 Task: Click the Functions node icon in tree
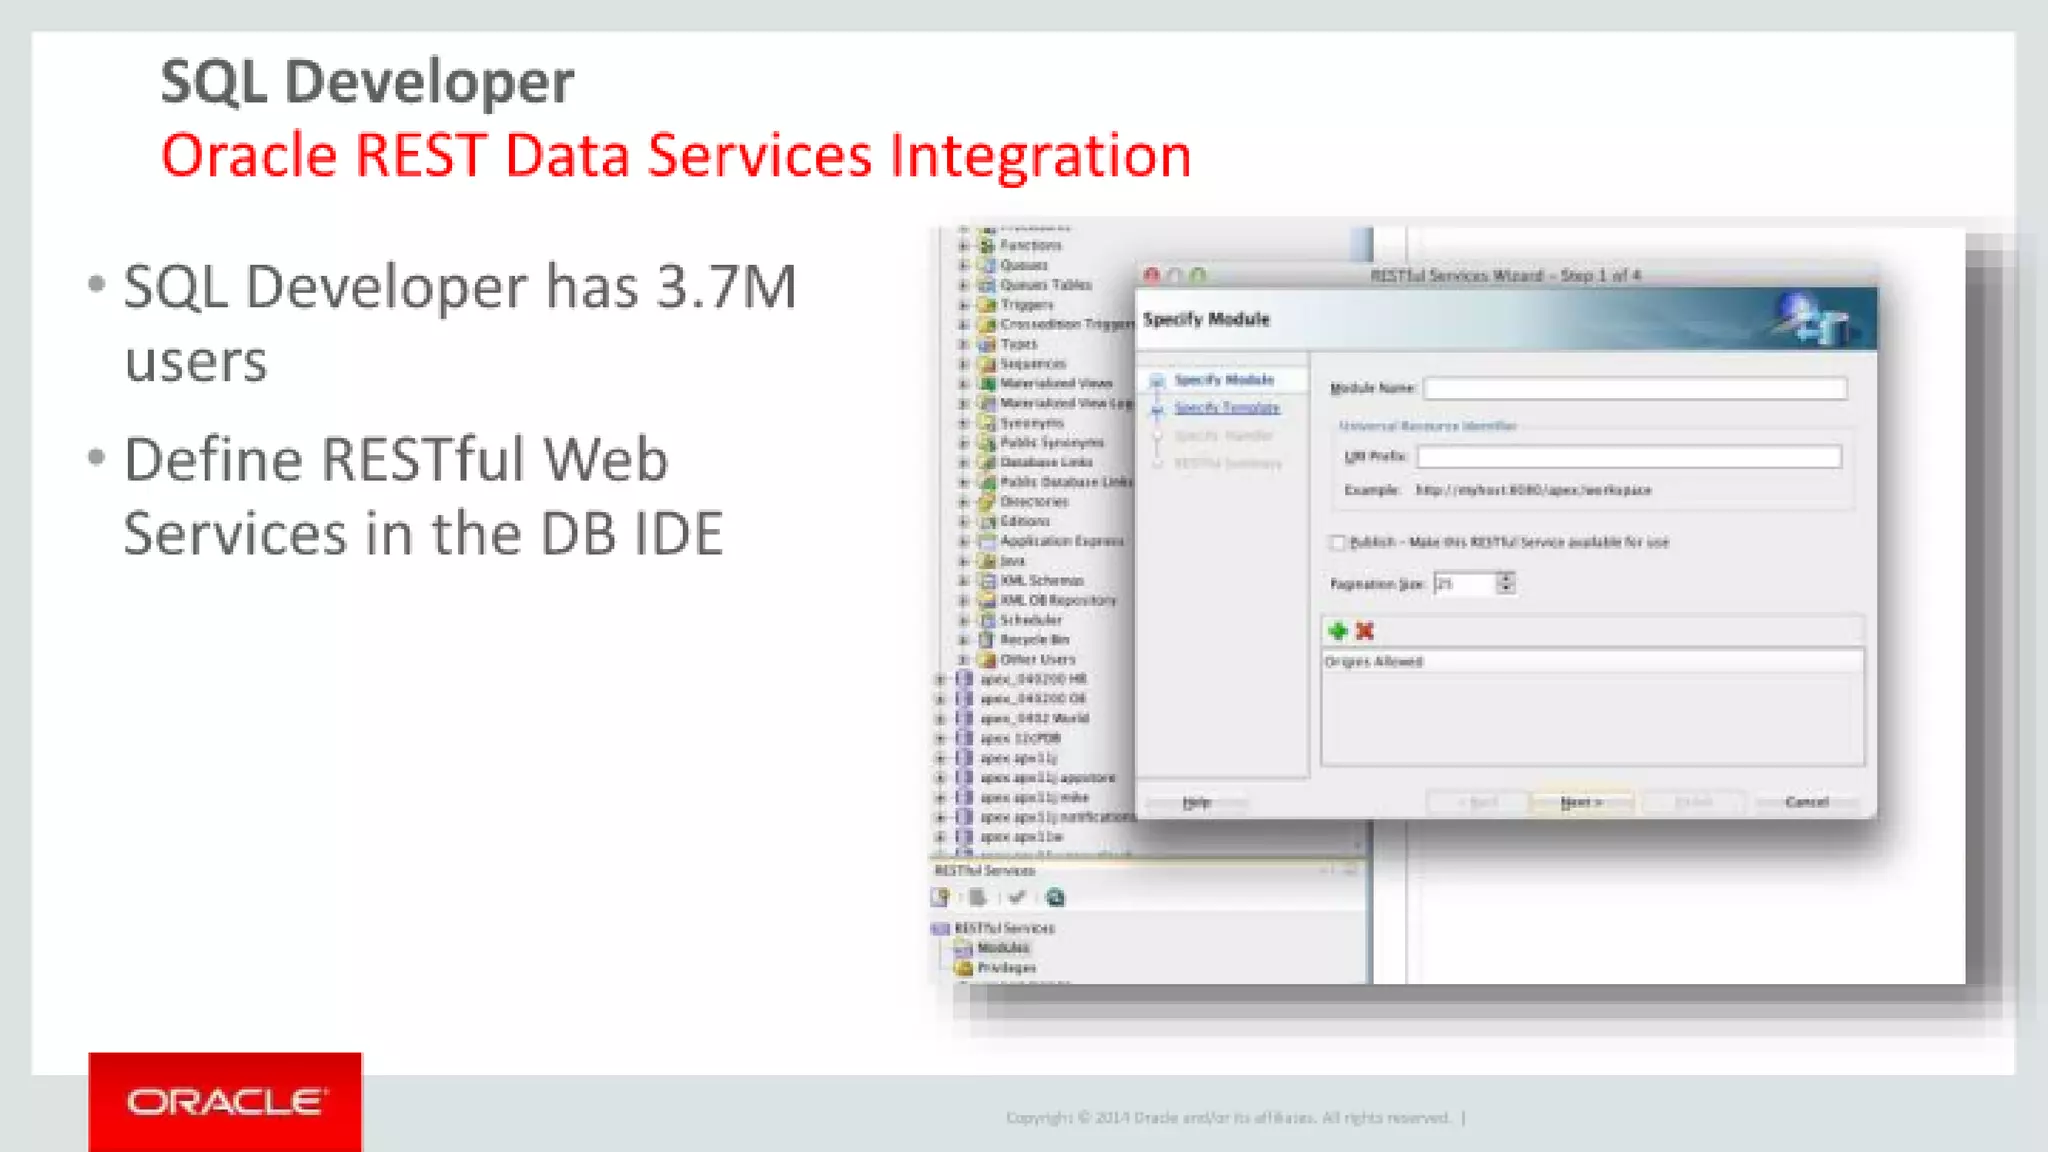click(x=986, y=245)
